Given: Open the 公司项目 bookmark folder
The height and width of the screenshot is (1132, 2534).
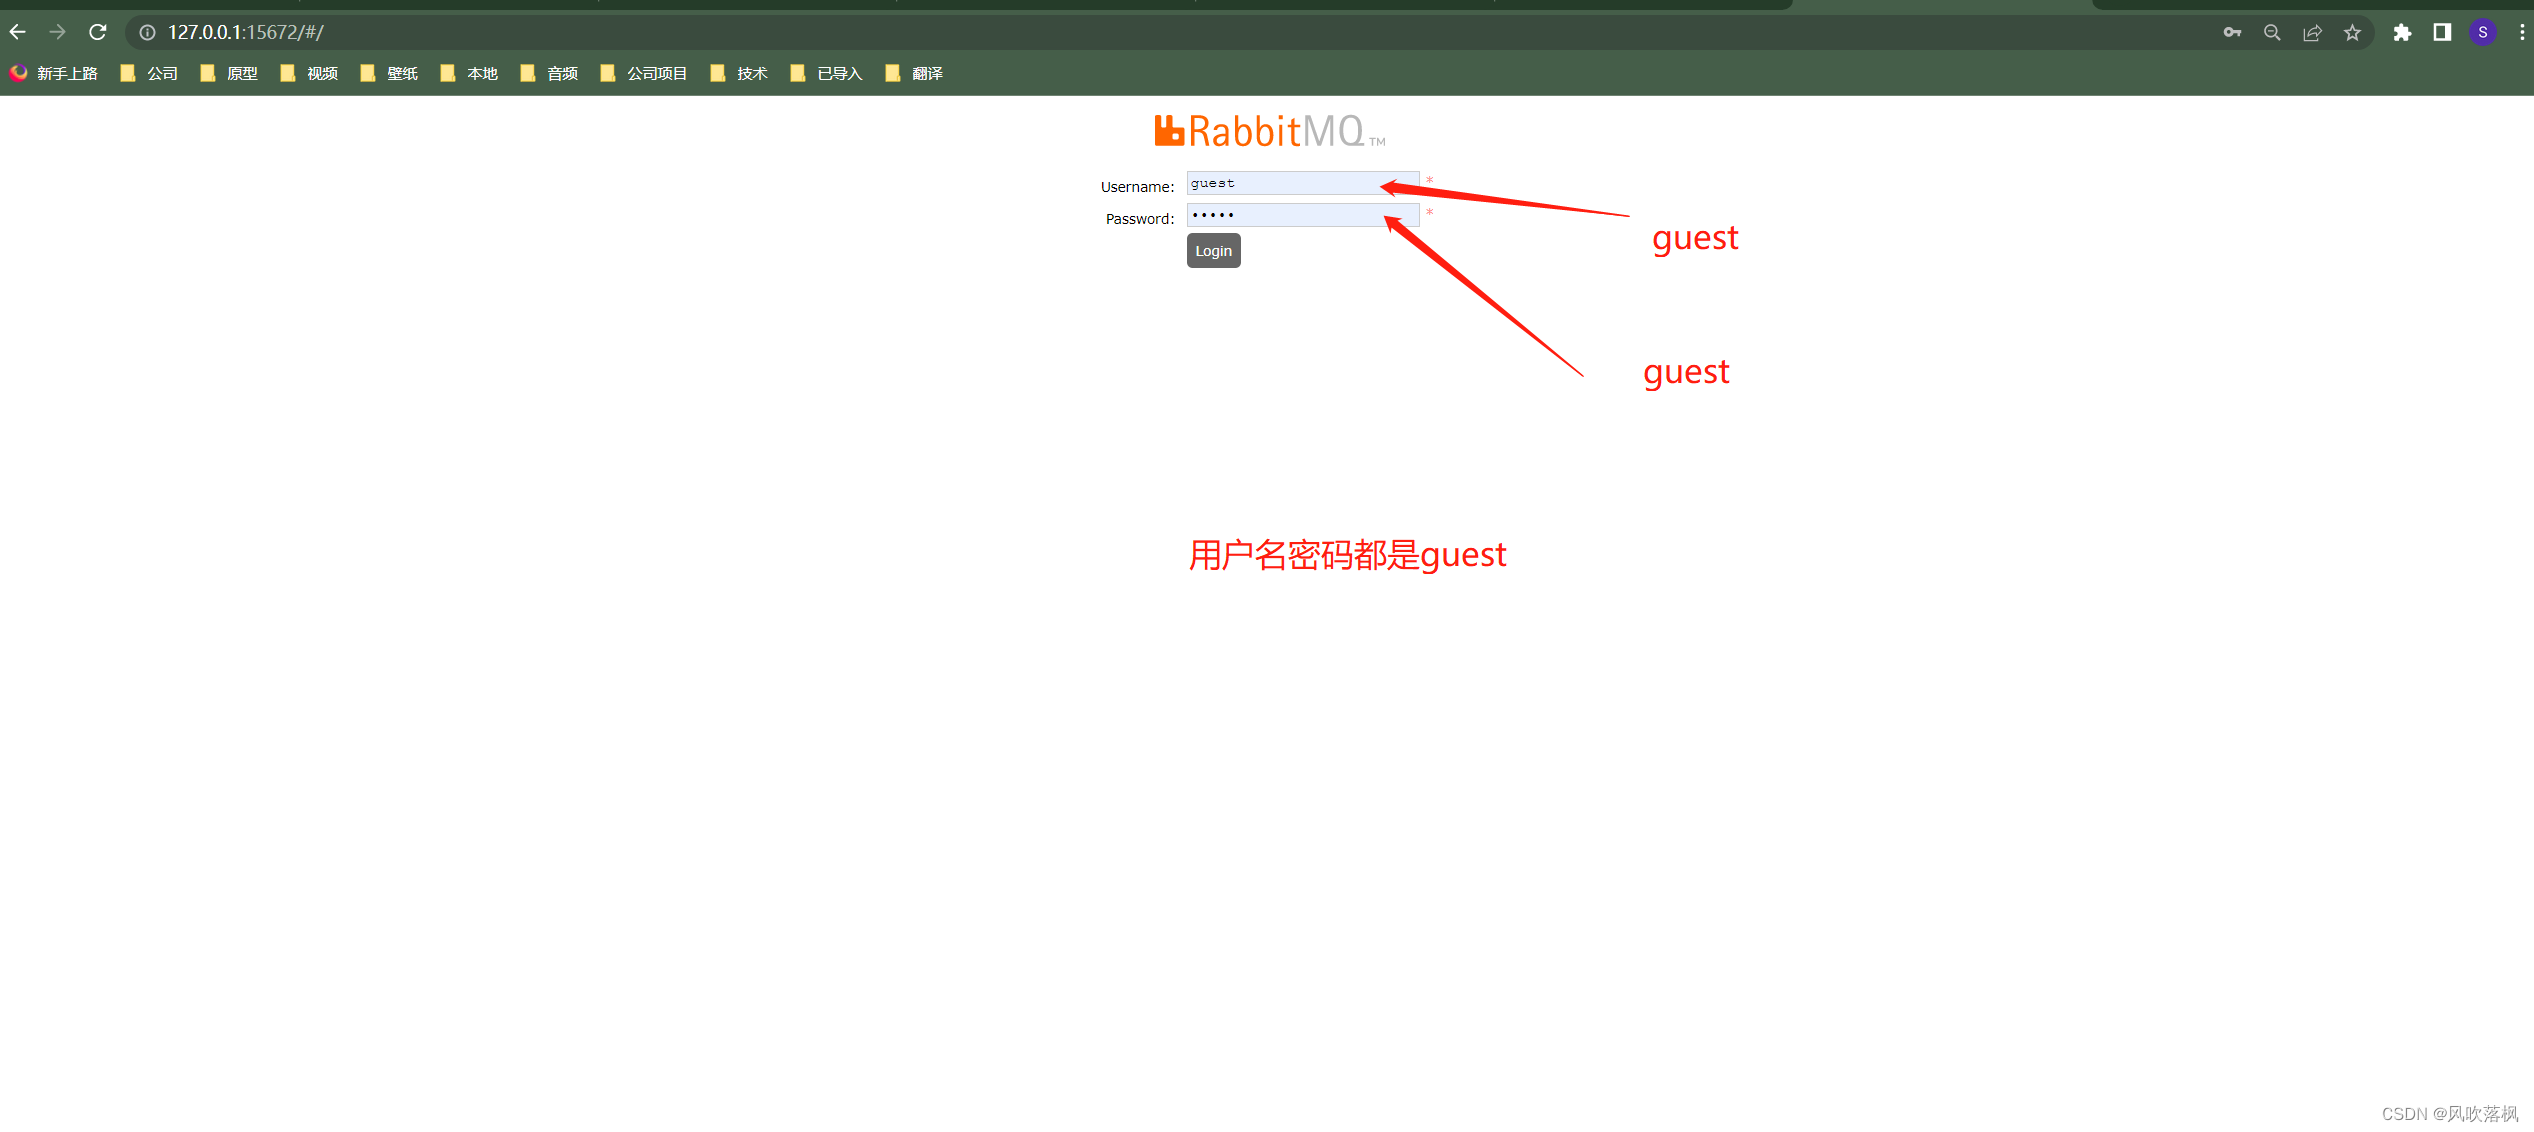Looking at the screenshot, I should click(x=644, y=73).
